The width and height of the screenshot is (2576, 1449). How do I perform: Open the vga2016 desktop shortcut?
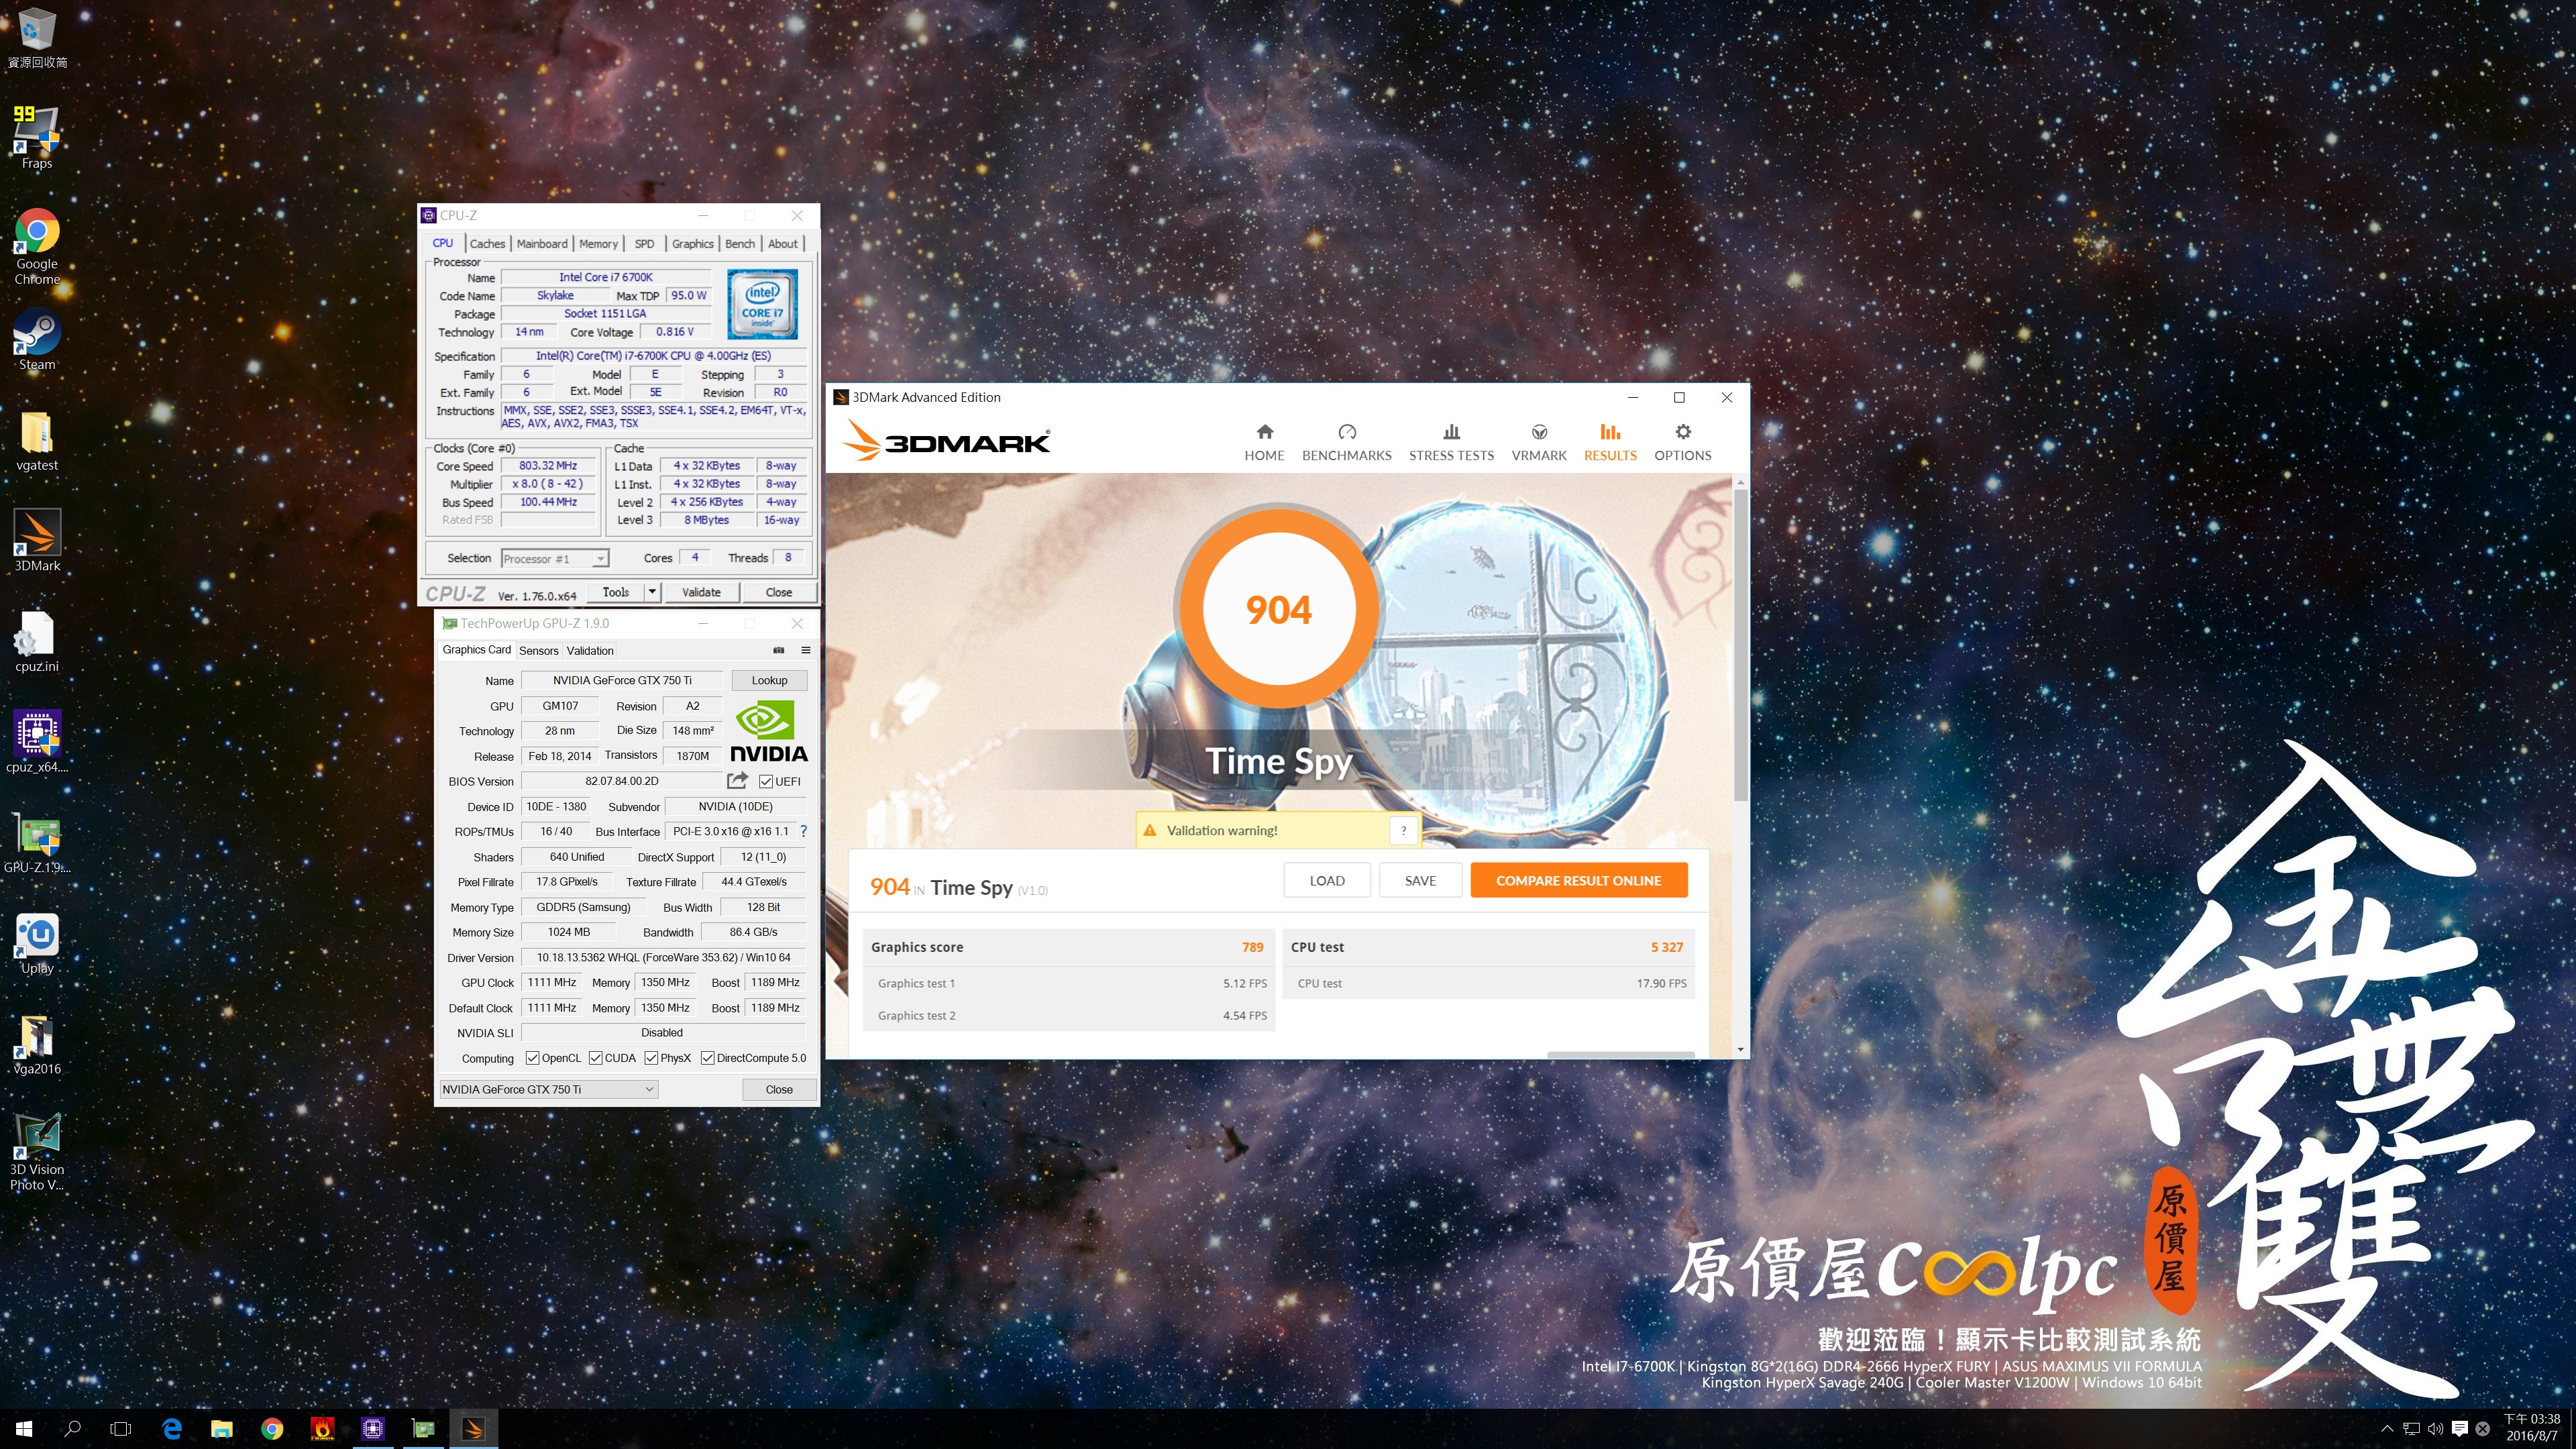point(37,1044)
